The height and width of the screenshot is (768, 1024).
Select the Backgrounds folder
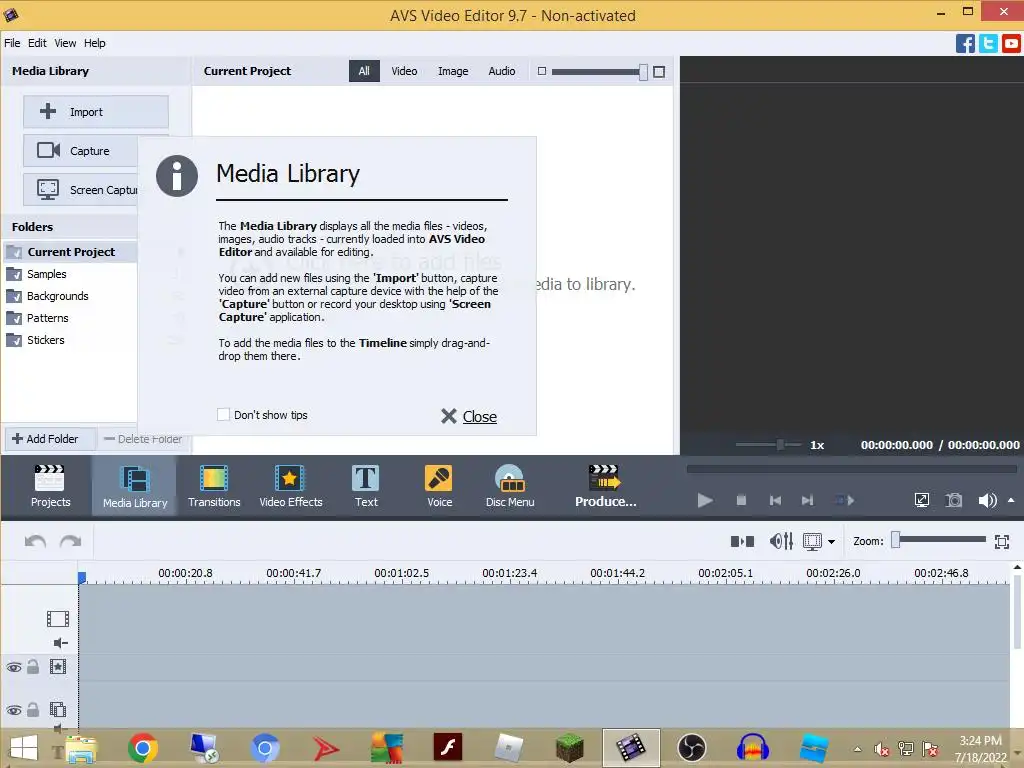click(x=57, y=296)
